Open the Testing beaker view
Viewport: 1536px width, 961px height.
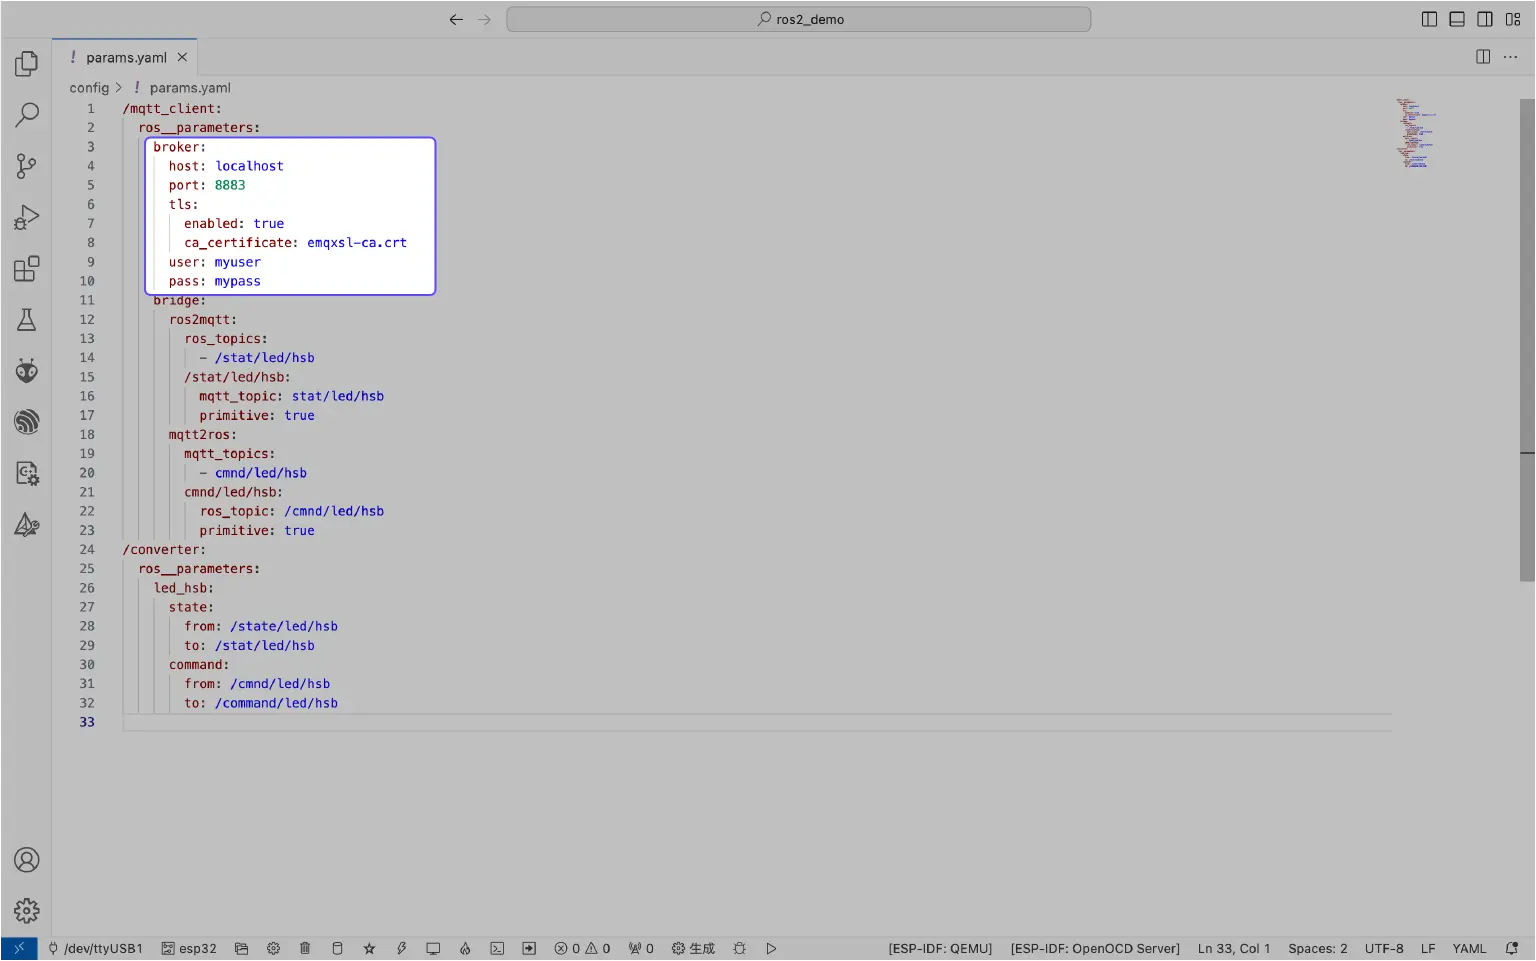[26, 319]
